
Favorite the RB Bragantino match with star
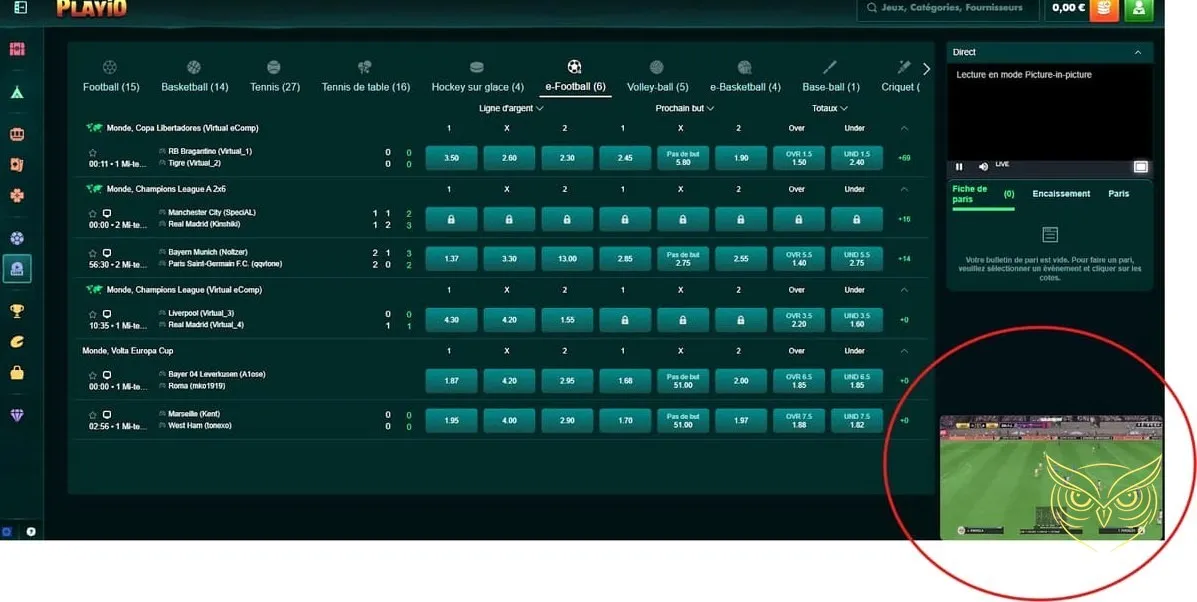click(93, 152)
